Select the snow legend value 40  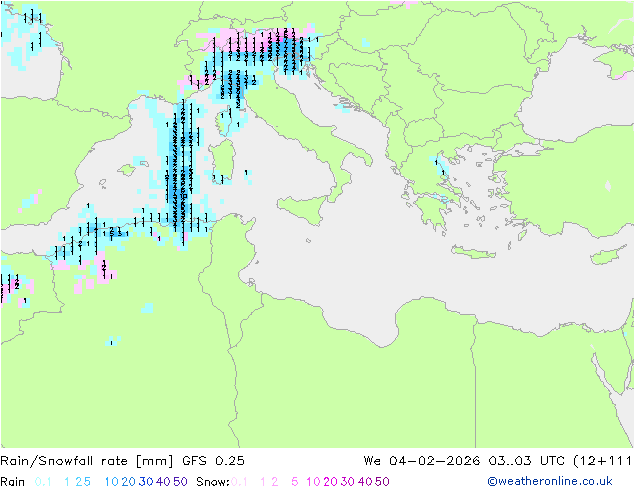point(365,482)
